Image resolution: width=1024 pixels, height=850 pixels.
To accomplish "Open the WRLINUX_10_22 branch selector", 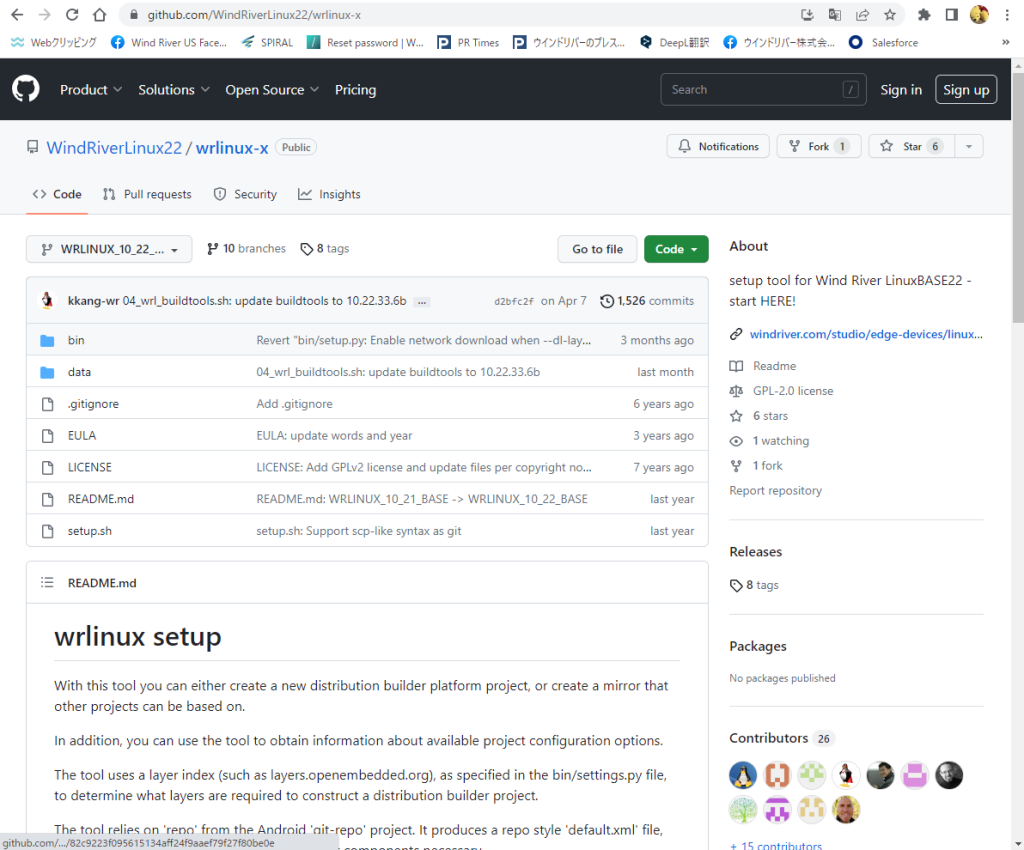I will (x=108, y=249).
